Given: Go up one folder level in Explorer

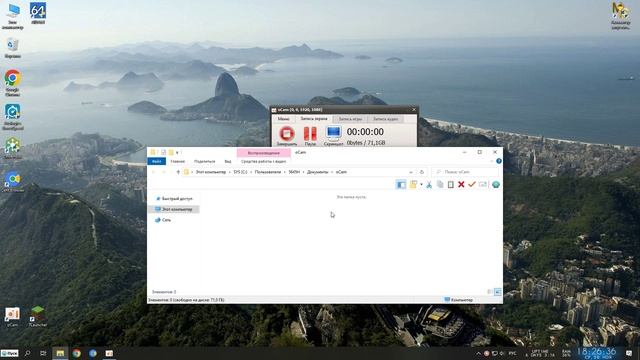Looking at the screenshot, I should pyautogui.click(x=178, y=172).
